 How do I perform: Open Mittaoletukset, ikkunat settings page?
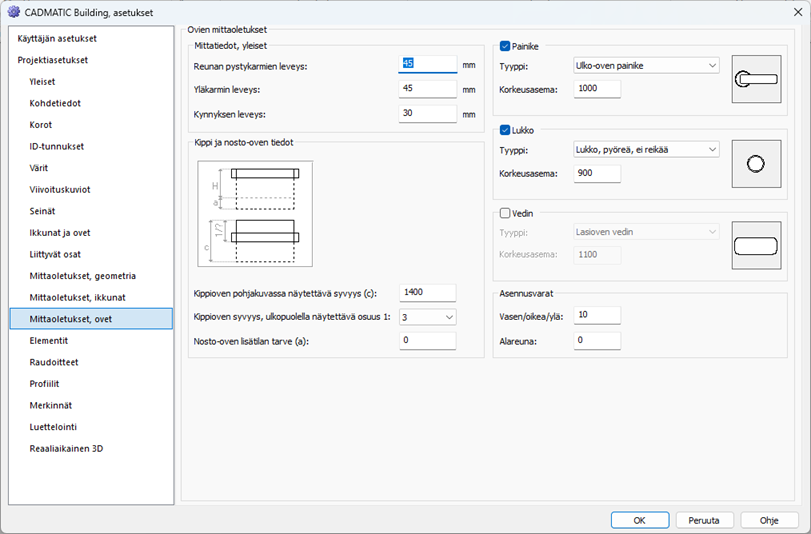click(x=77, y=297)
